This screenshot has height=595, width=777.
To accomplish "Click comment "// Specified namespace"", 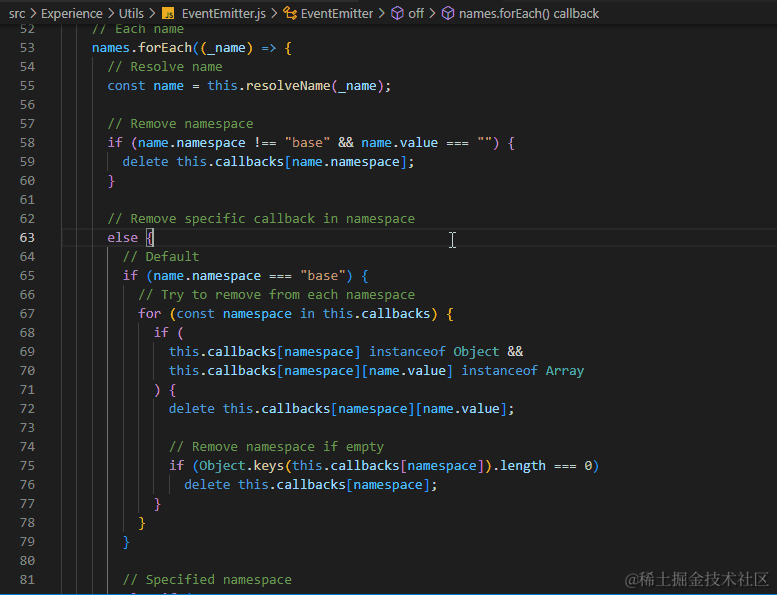I will point(207,580).
